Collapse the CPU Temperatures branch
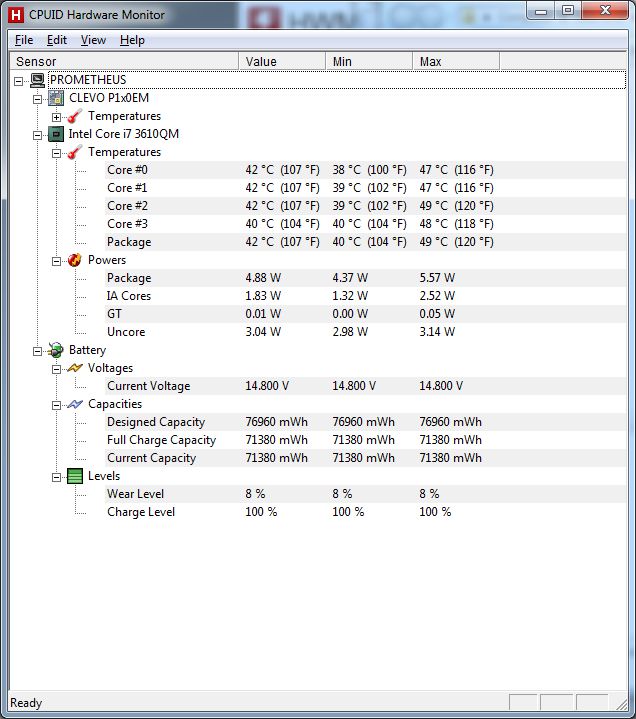Viewport: 636px width, 719px height. [x=56, y=154]
